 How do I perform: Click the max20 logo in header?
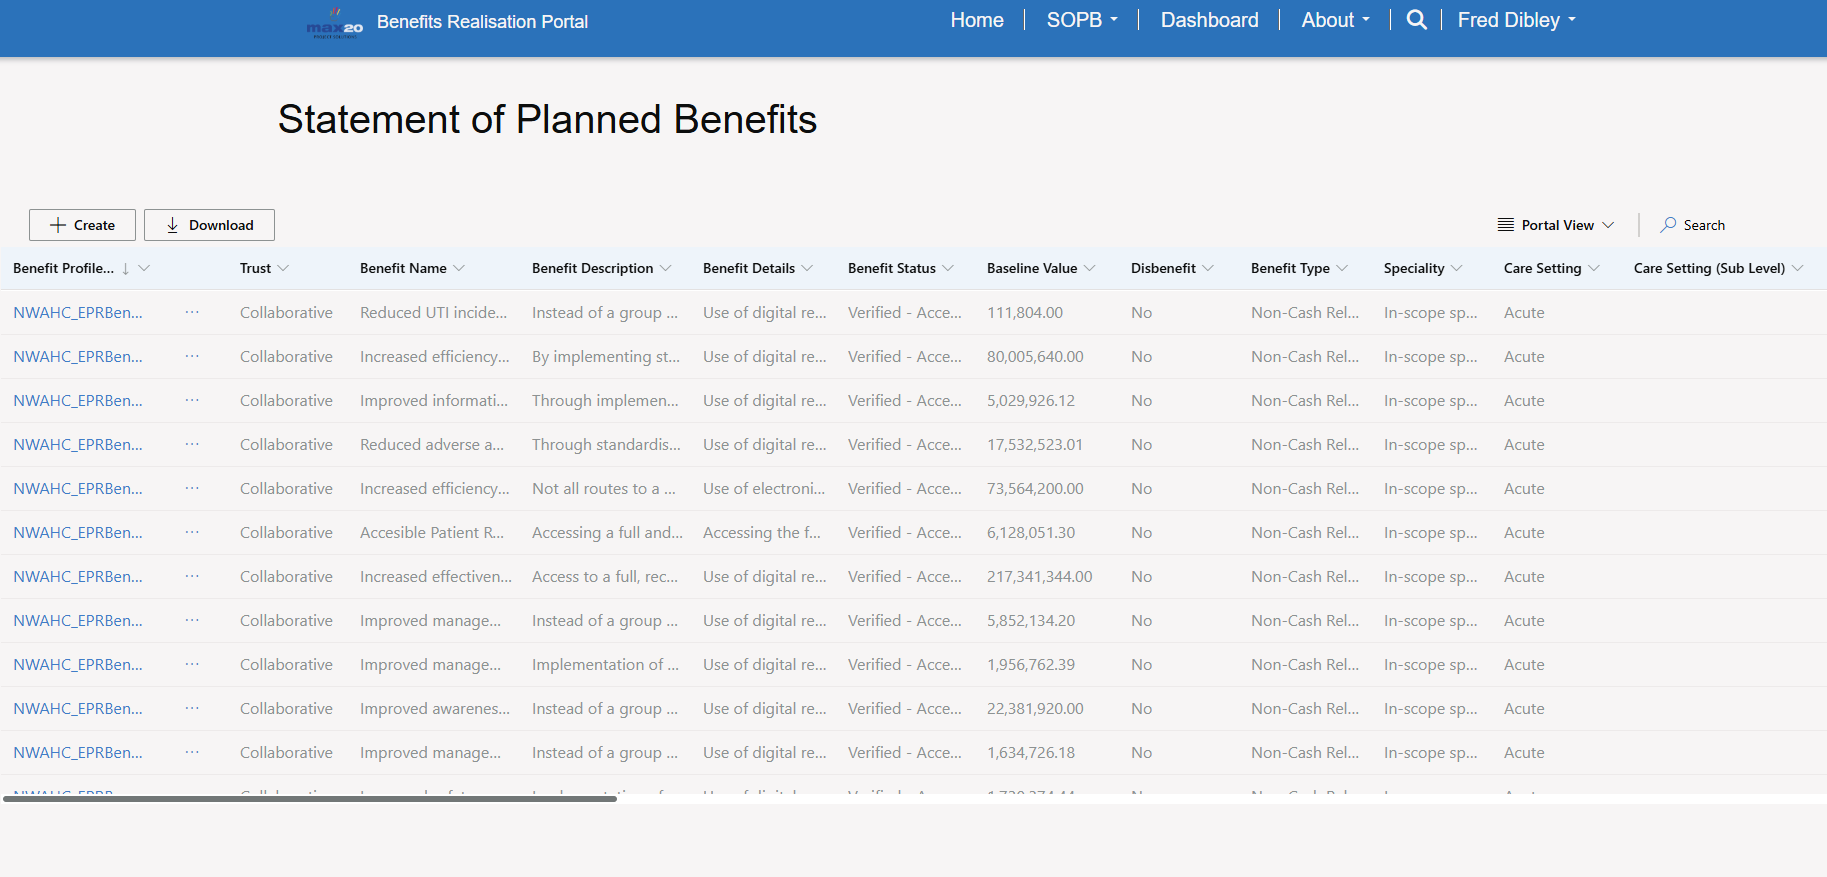pos(334,24)
